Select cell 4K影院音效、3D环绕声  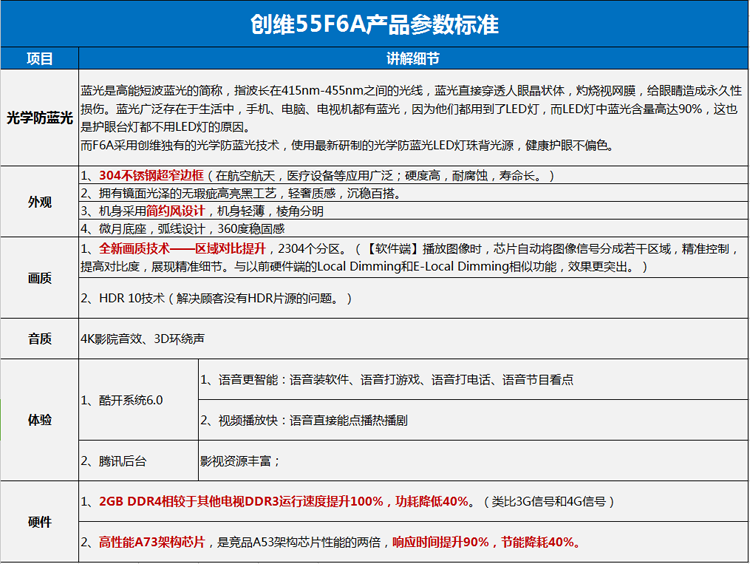[x=413, y=339]
